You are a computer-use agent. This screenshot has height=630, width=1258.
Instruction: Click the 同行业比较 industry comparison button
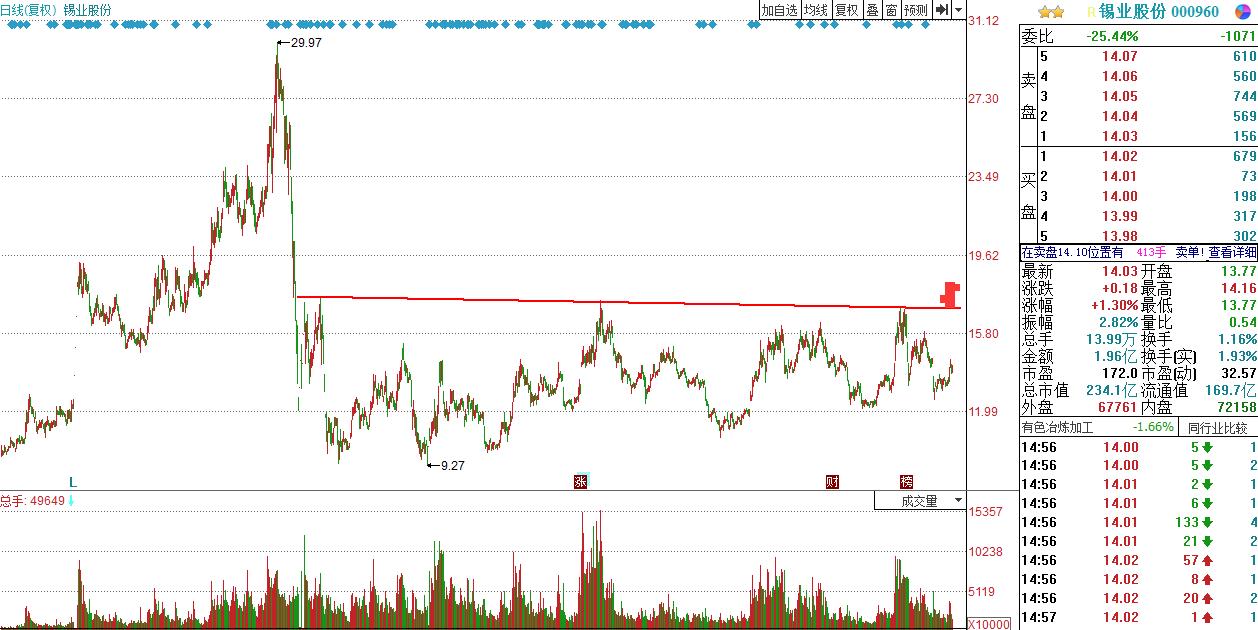1217,428
